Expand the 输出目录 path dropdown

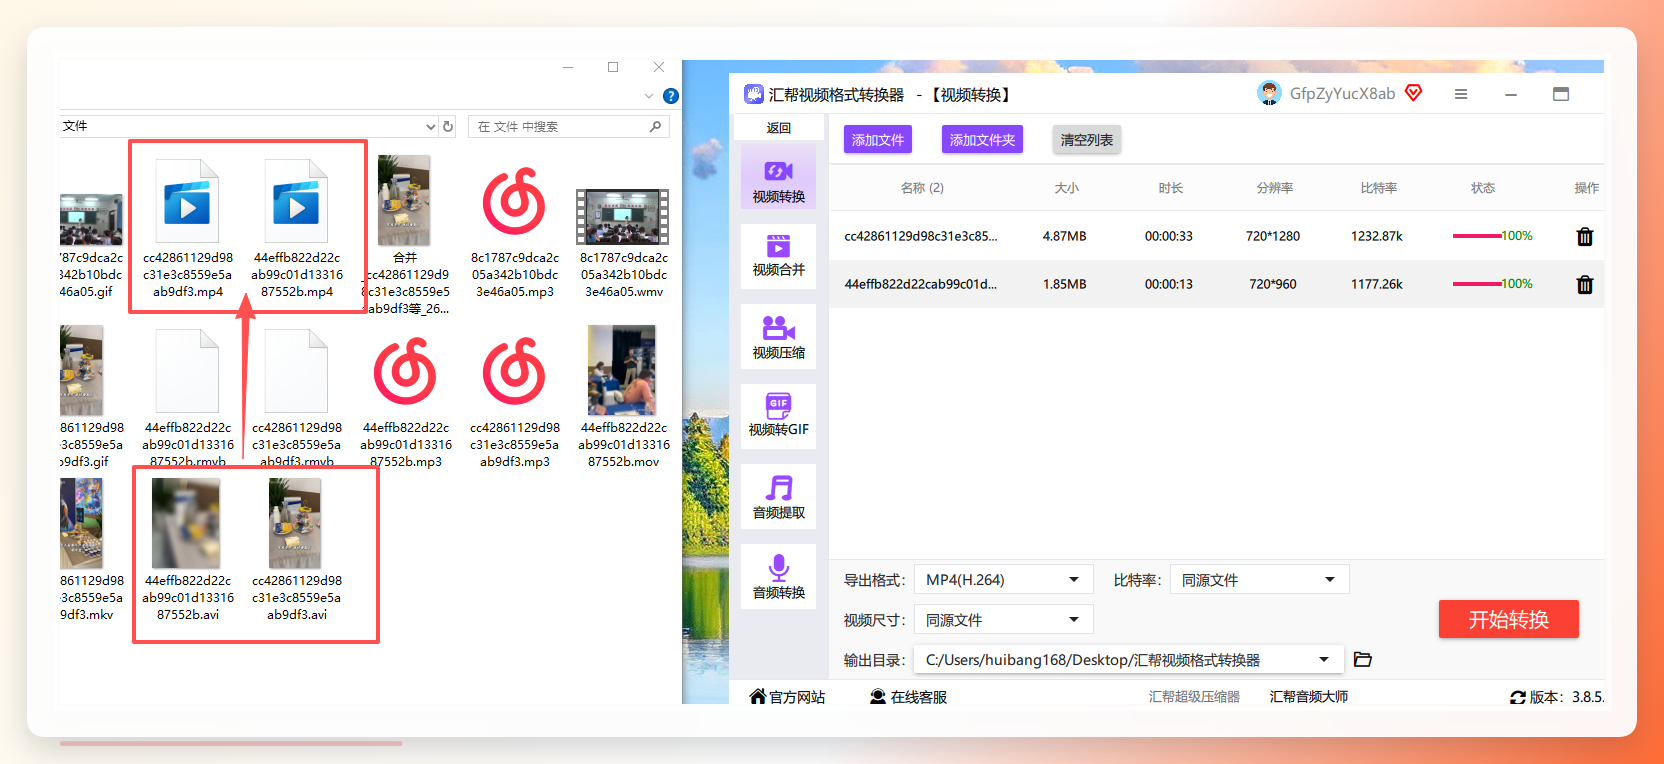pos(1324,660)
